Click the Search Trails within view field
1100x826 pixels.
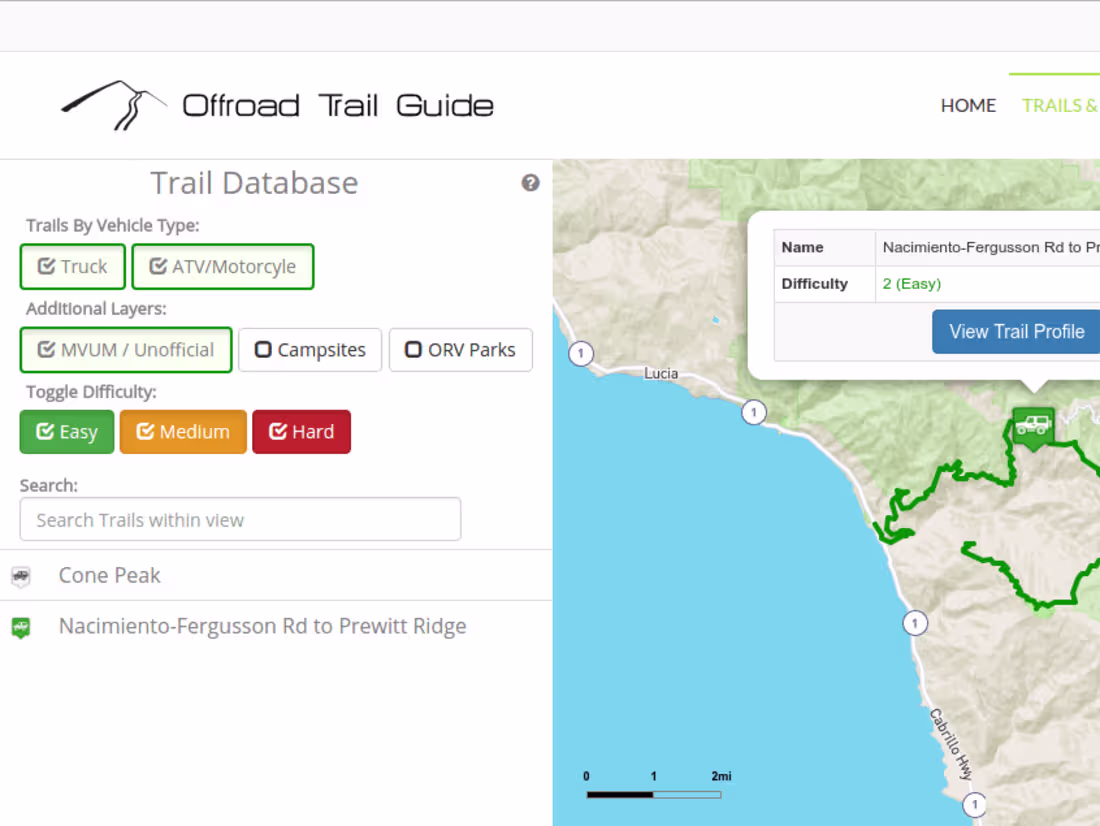[x=240, y=519]
